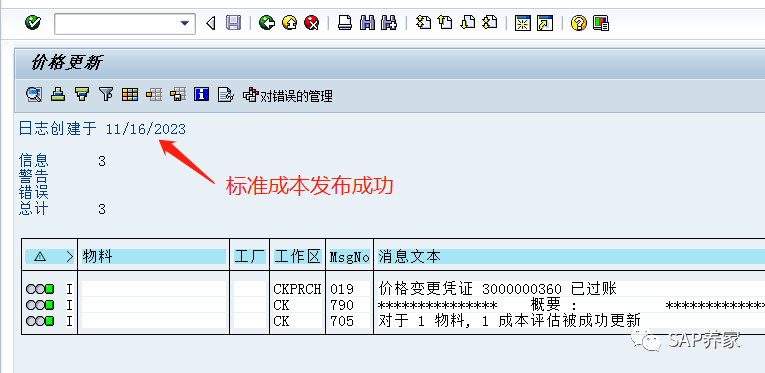Click the Details magnifier icon in the list toolbar
The height and width of the screenshot is (373, 765).
click(34, 94)
